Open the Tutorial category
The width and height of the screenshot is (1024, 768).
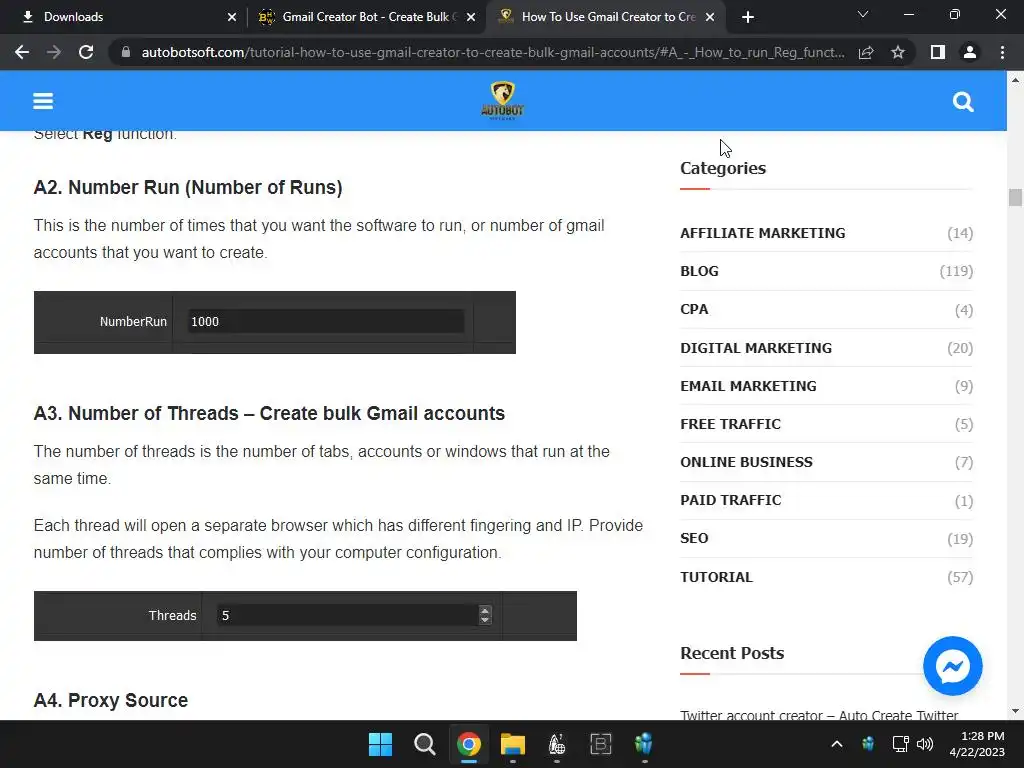point(716,577)
